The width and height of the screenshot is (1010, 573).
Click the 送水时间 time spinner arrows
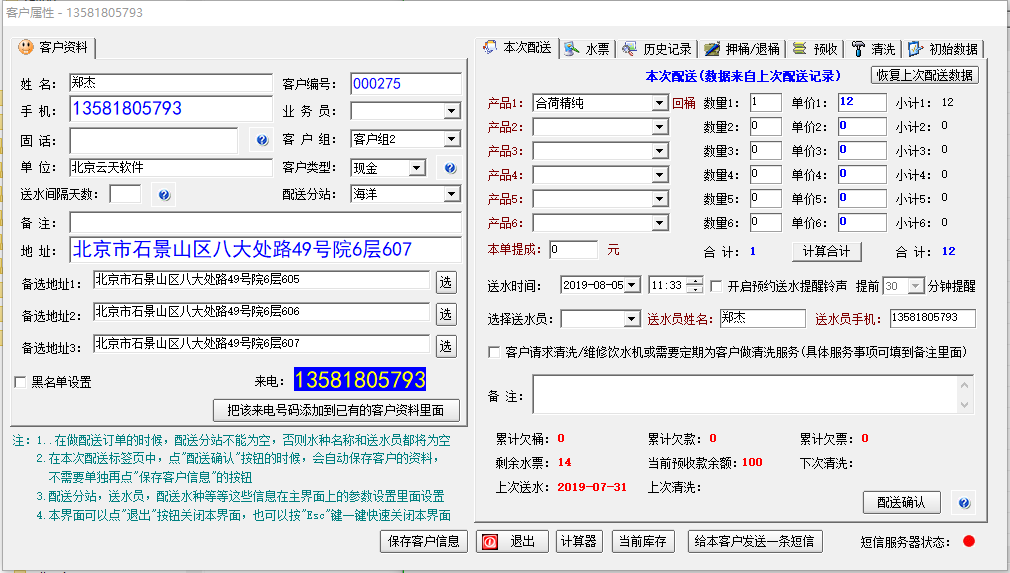tap(694, 286)
